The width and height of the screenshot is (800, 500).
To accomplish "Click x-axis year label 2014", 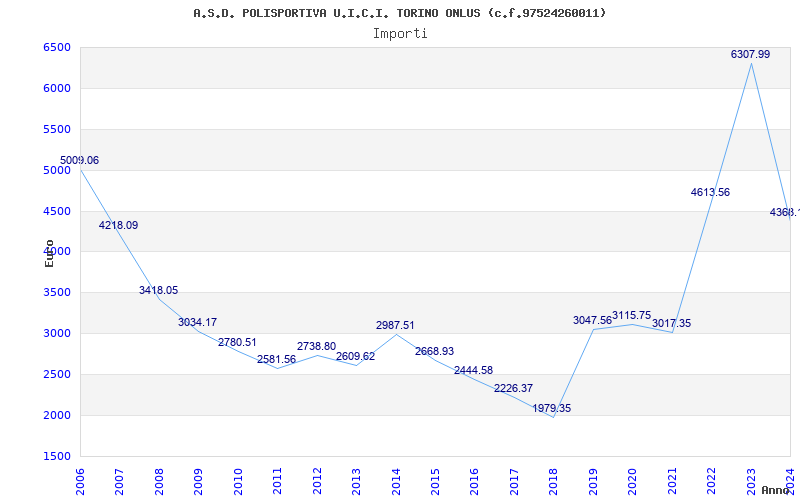I will (396, 482).
